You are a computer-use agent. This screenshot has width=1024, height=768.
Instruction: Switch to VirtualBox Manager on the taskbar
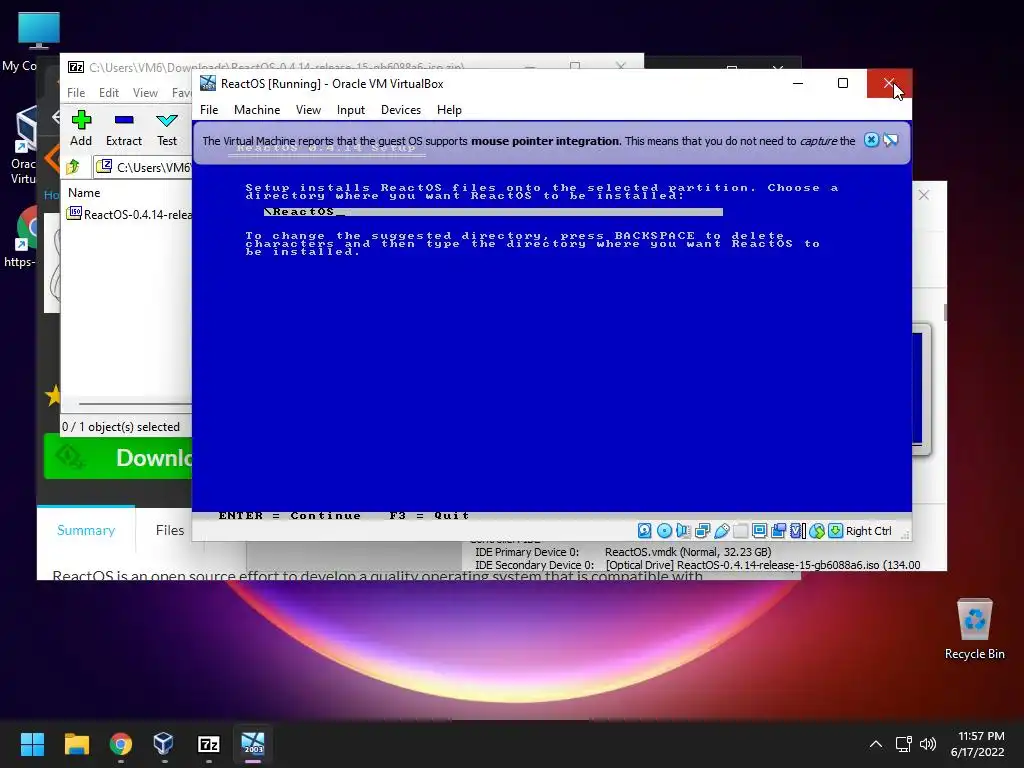pyautogui.click(x=164, y=744)
